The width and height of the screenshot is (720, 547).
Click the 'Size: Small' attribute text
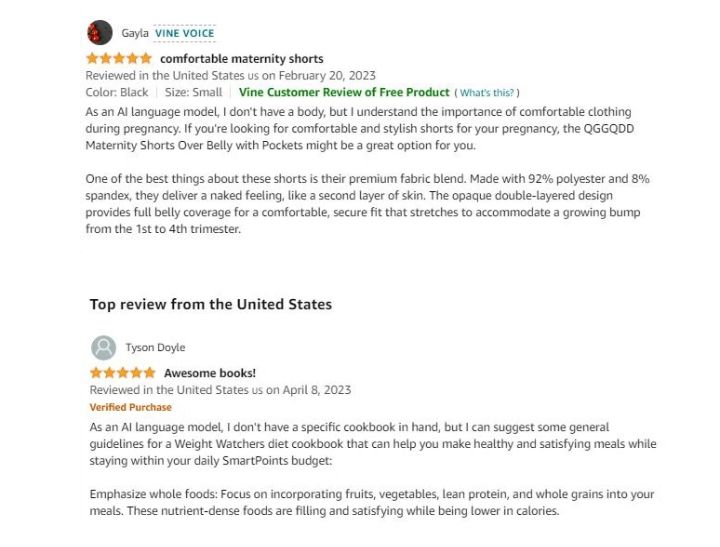pos(193,92)
